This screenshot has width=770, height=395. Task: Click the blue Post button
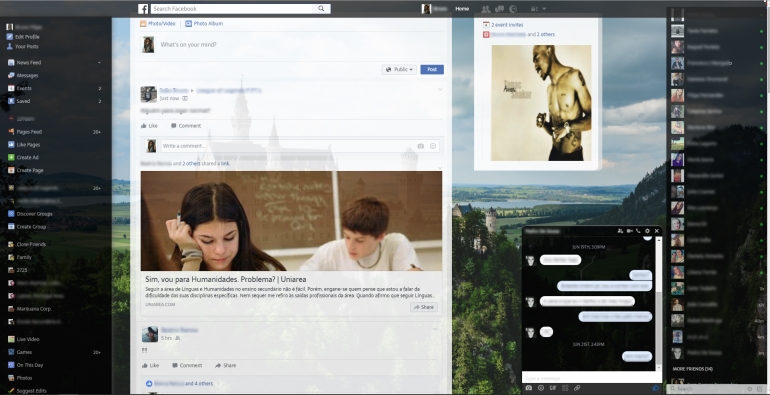point(432,70)
